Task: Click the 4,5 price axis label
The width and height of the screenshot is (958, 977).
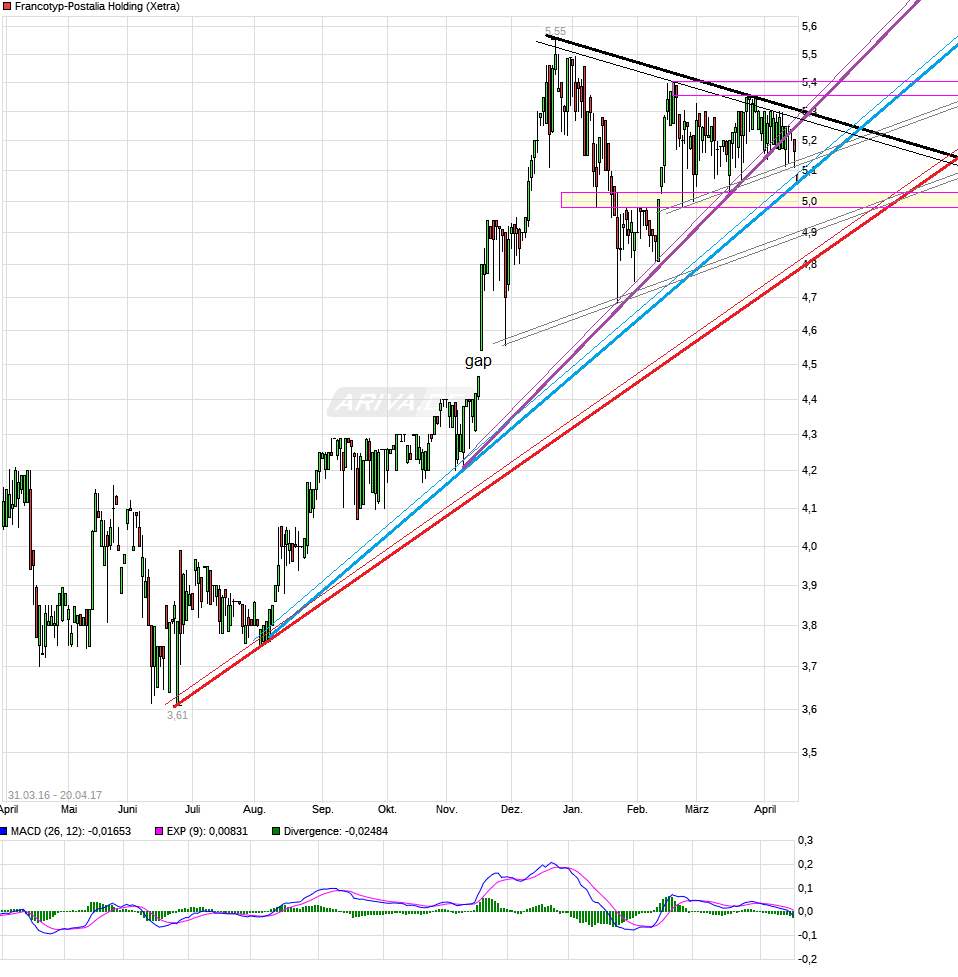Action: point(809,364)
